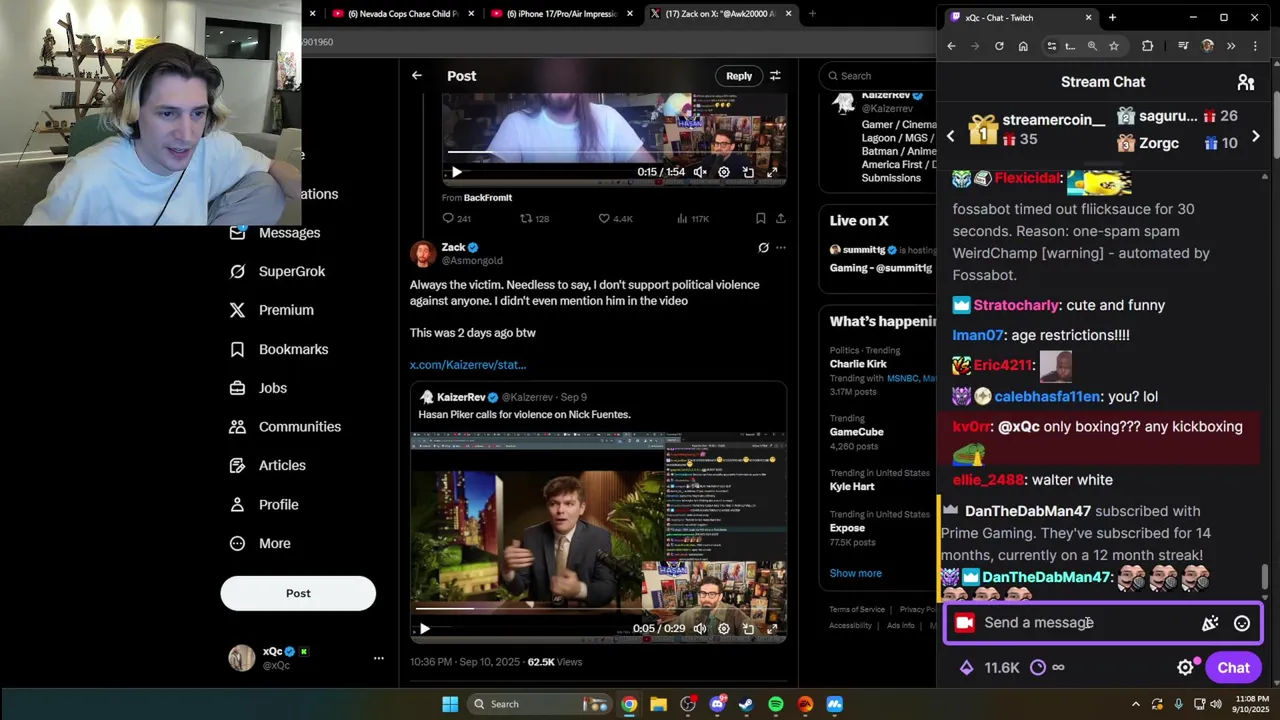Open Profile in the X sidebar
The height and width of the screenshot is (720, 1280).
[x=264, y=504]
